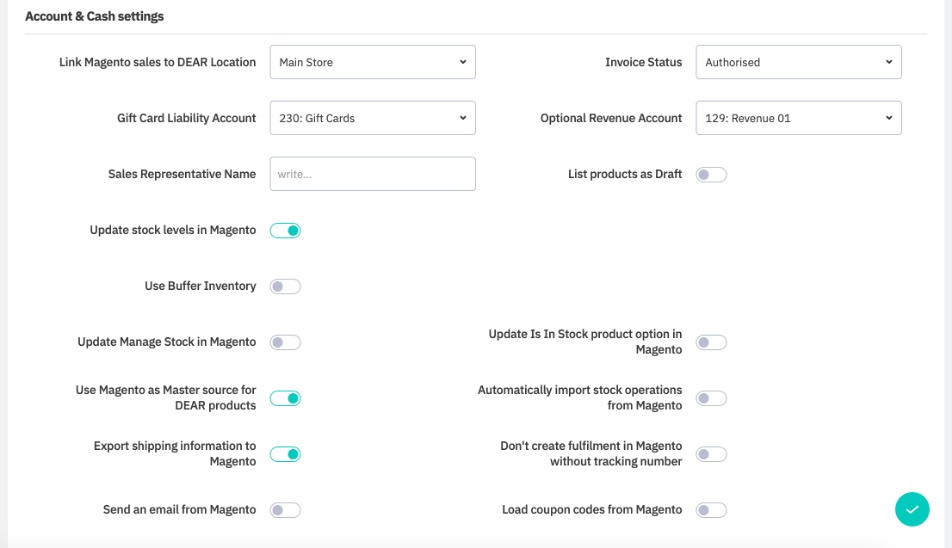Click the Use Buffer Inventory label

(x=200, y=286)
